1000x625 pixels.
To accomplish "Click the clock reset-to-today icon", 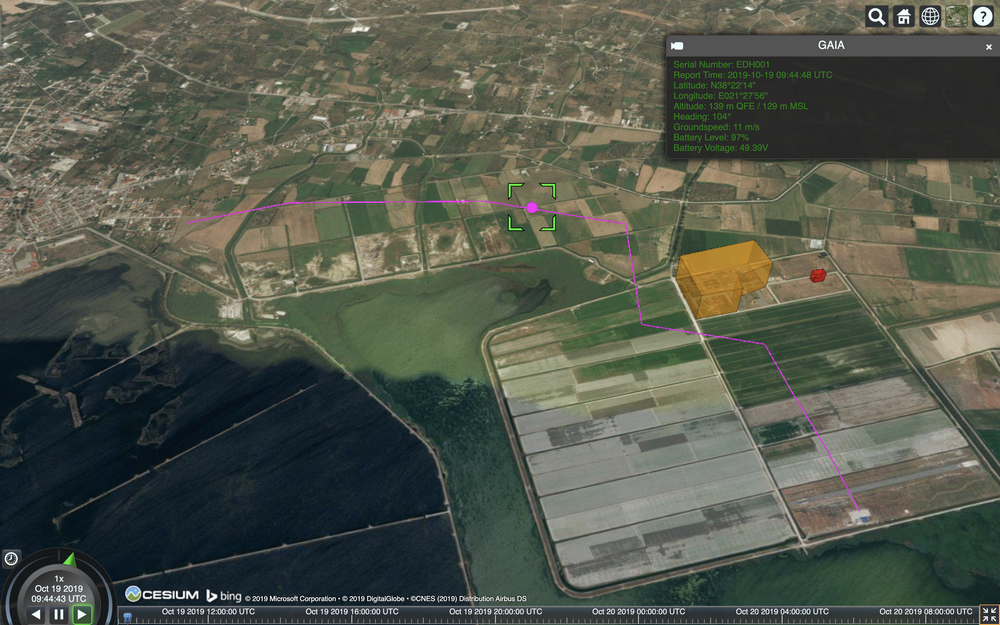I will 11,558.
